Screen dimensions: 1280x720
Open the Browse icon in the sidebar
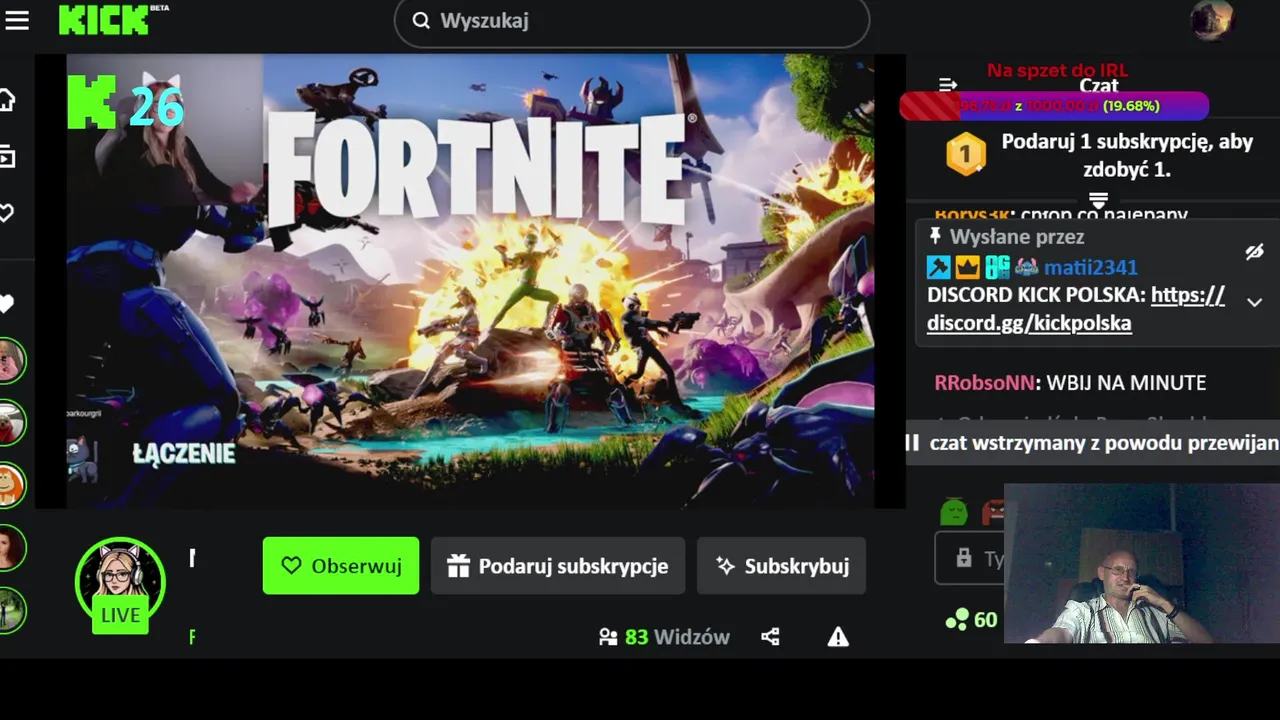7,156
